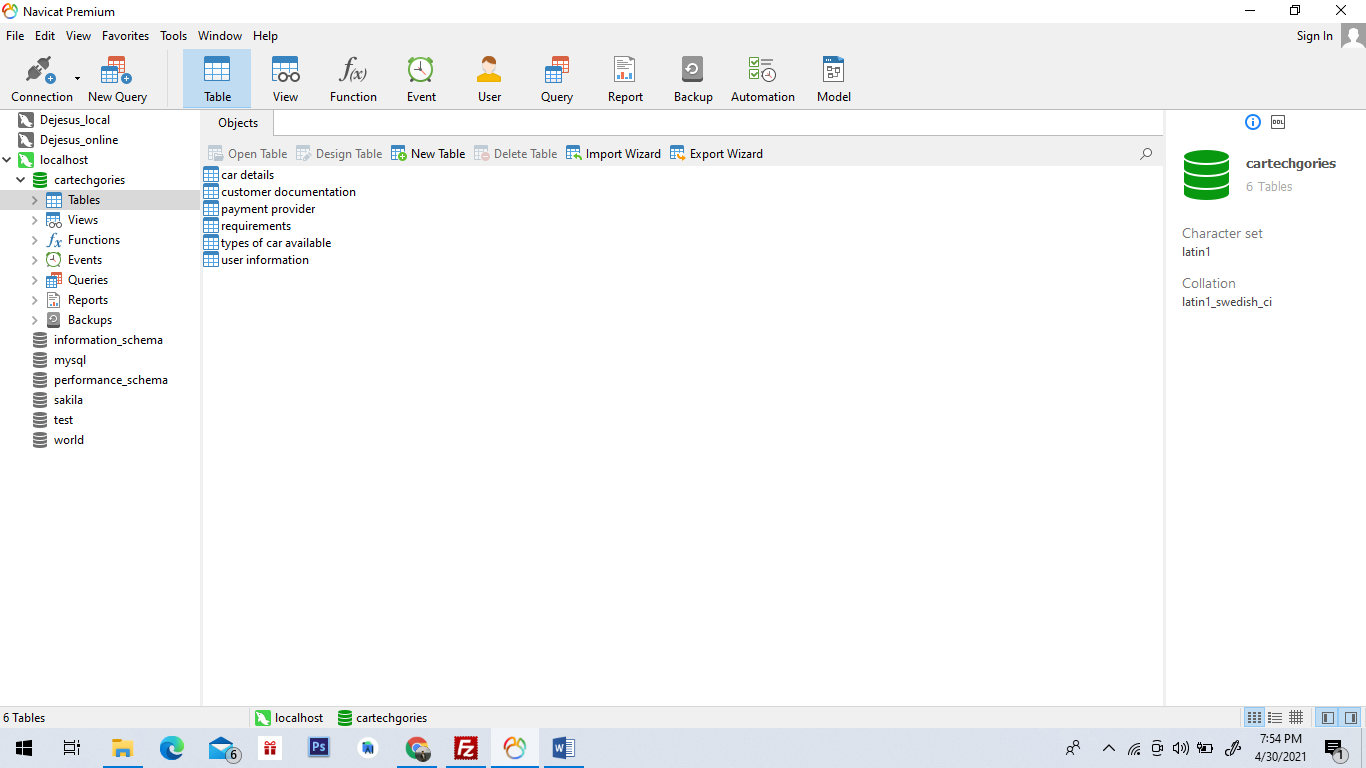1366x768 pixels.
Task: Open the Connection dropdown arrow
Action: pos(77,79)
